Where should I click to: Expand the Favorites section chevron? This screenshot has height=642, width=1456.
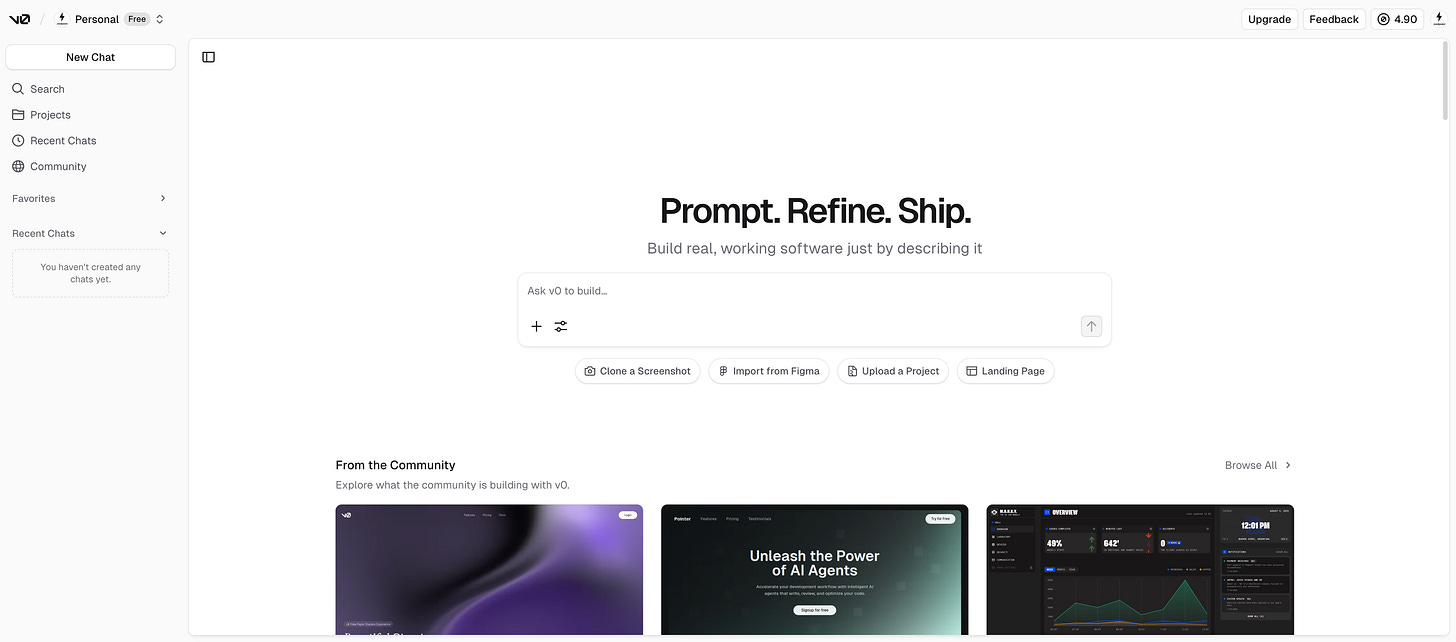(163, 199)
